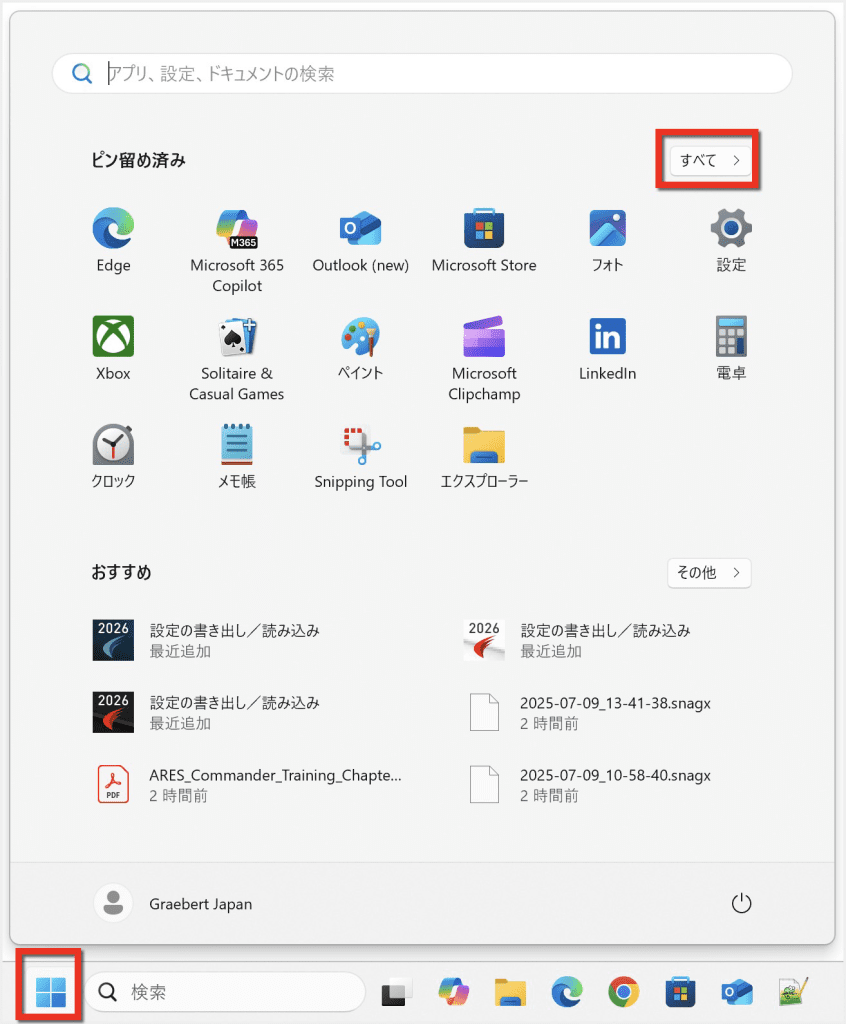Launch Outlook from the taskbar
Viewport: 846px width, 1024px height.
737,992
